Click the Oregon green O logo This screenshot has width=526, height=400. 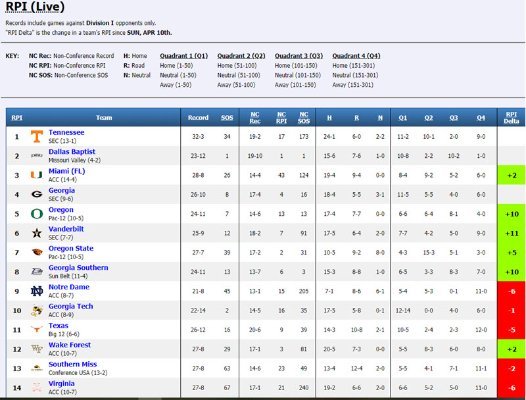pyautogui.click(x=37, y=214)
